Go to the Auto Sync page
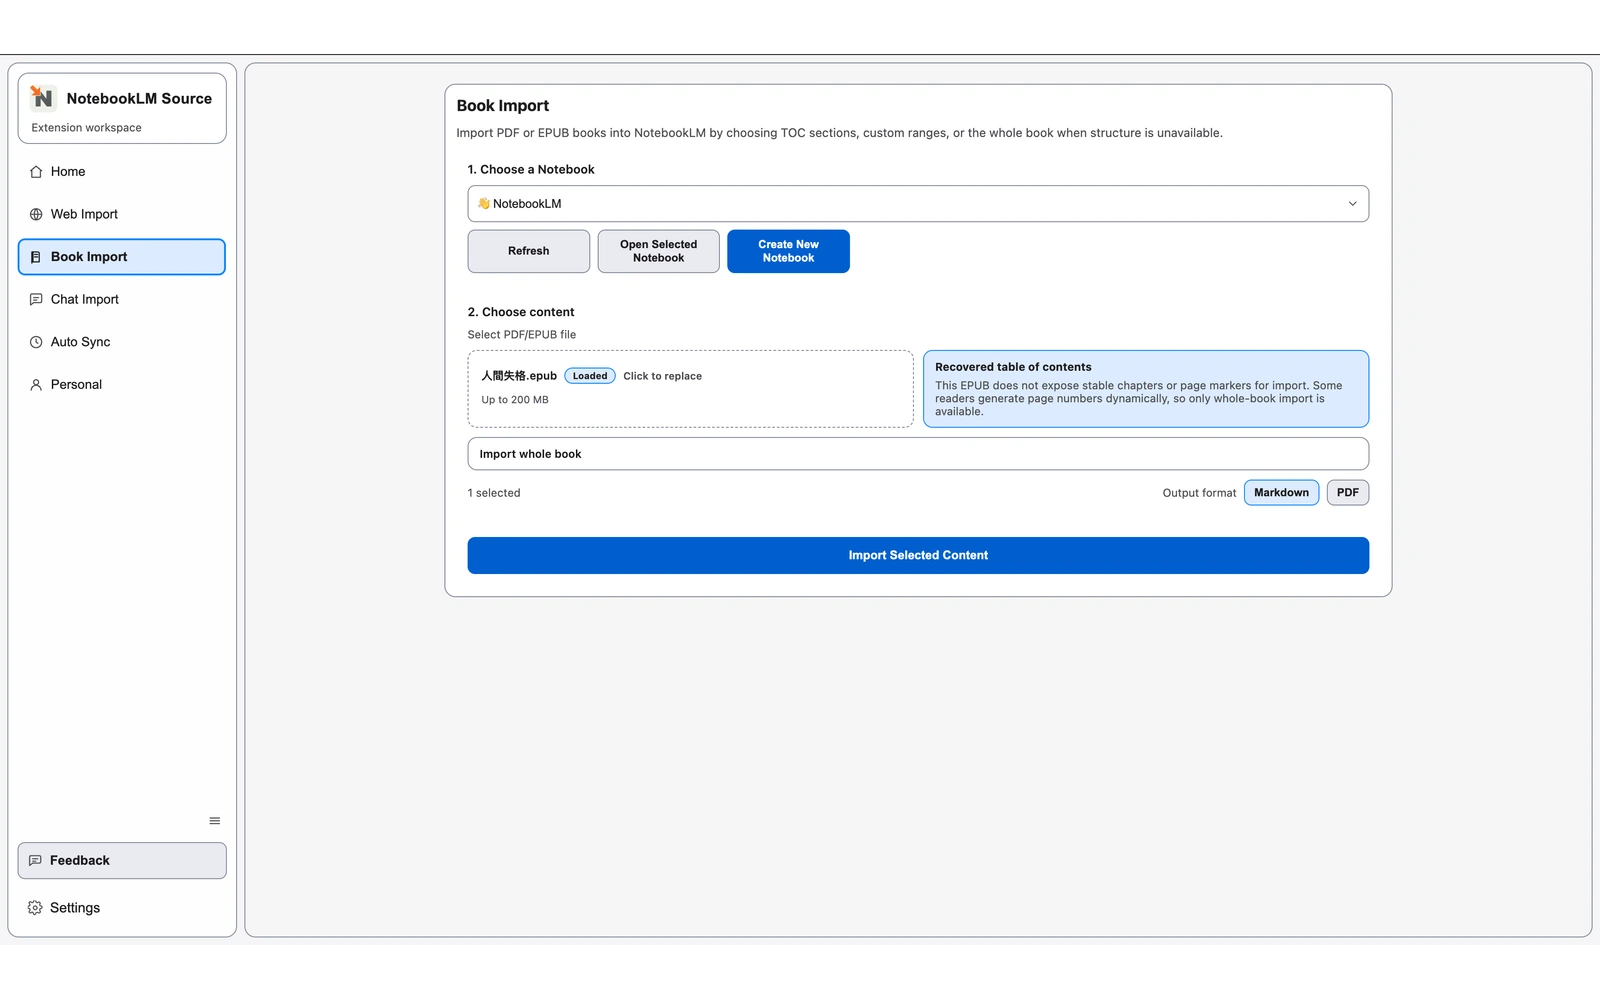 [81, 342]
